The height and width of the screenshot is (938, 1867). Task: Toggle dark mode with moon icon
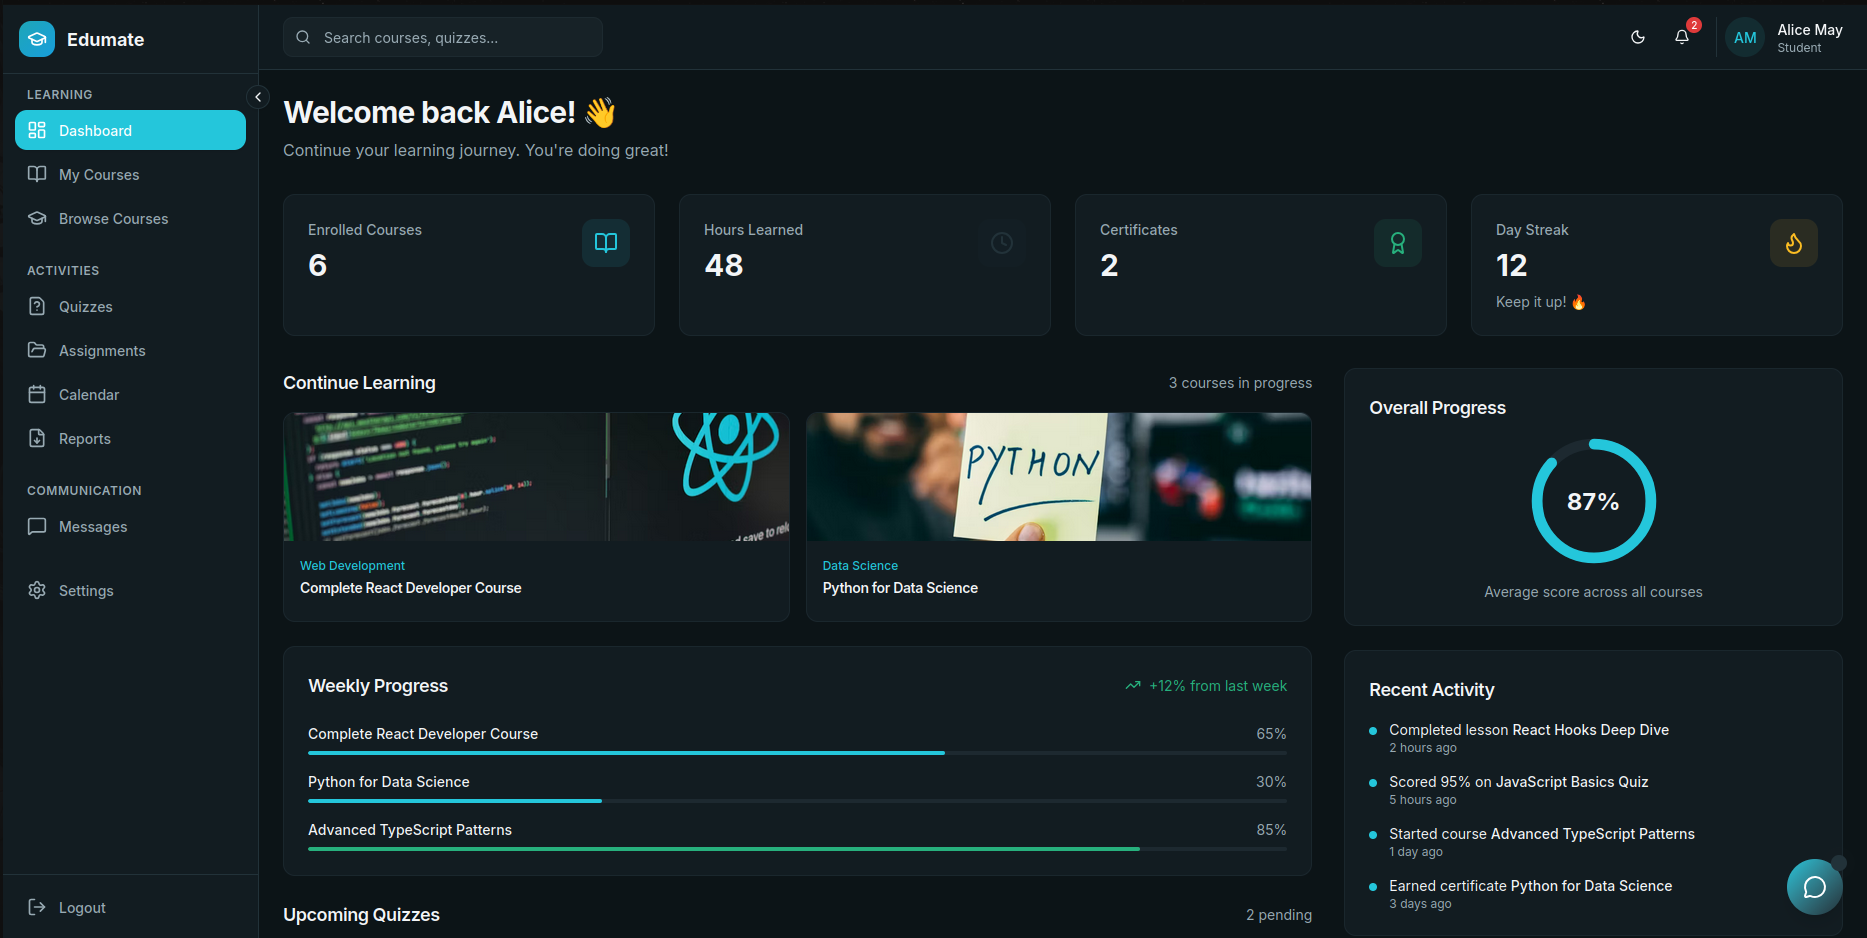pyautogui.click(x=1638, y=37)
